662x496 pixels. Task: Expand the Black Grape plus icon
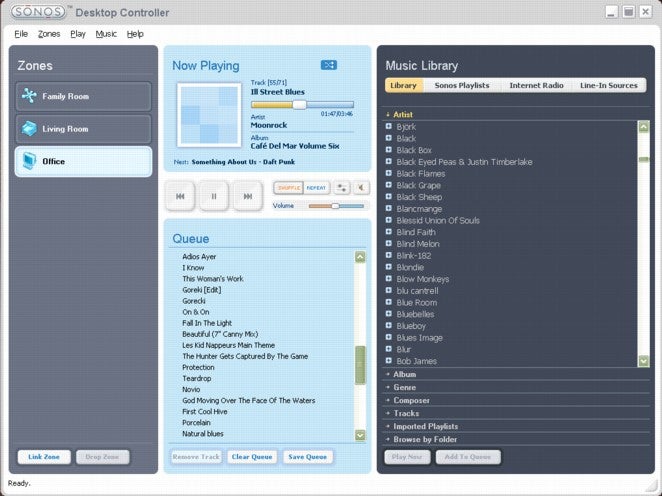tap(389, 184)
